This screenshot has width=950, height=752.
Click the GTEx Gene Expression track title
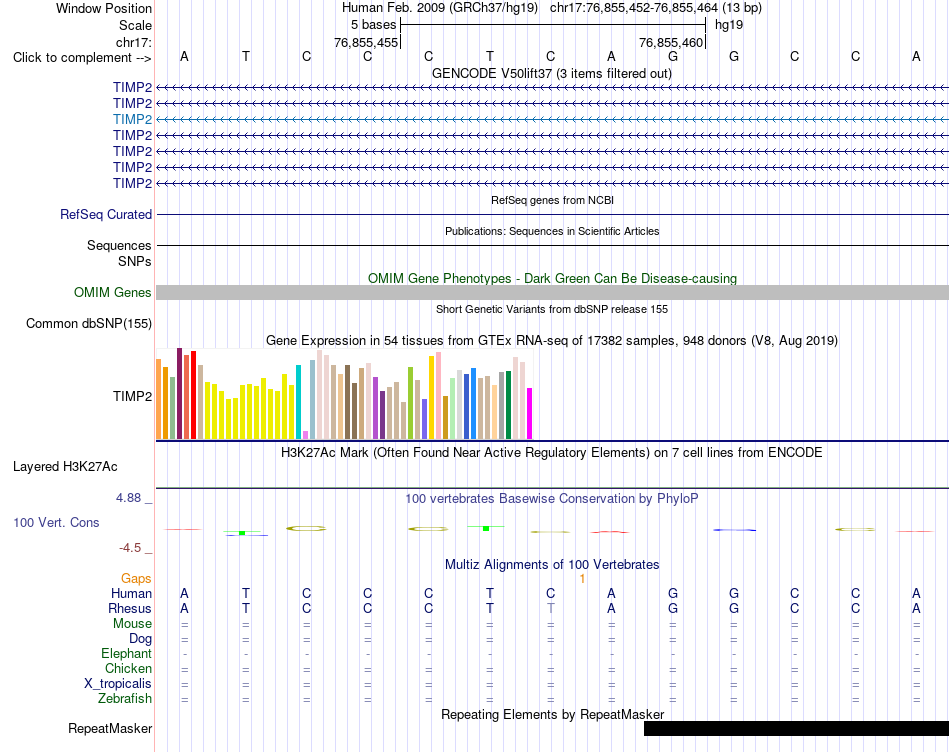pyautogui.click(x=552, y=341)
